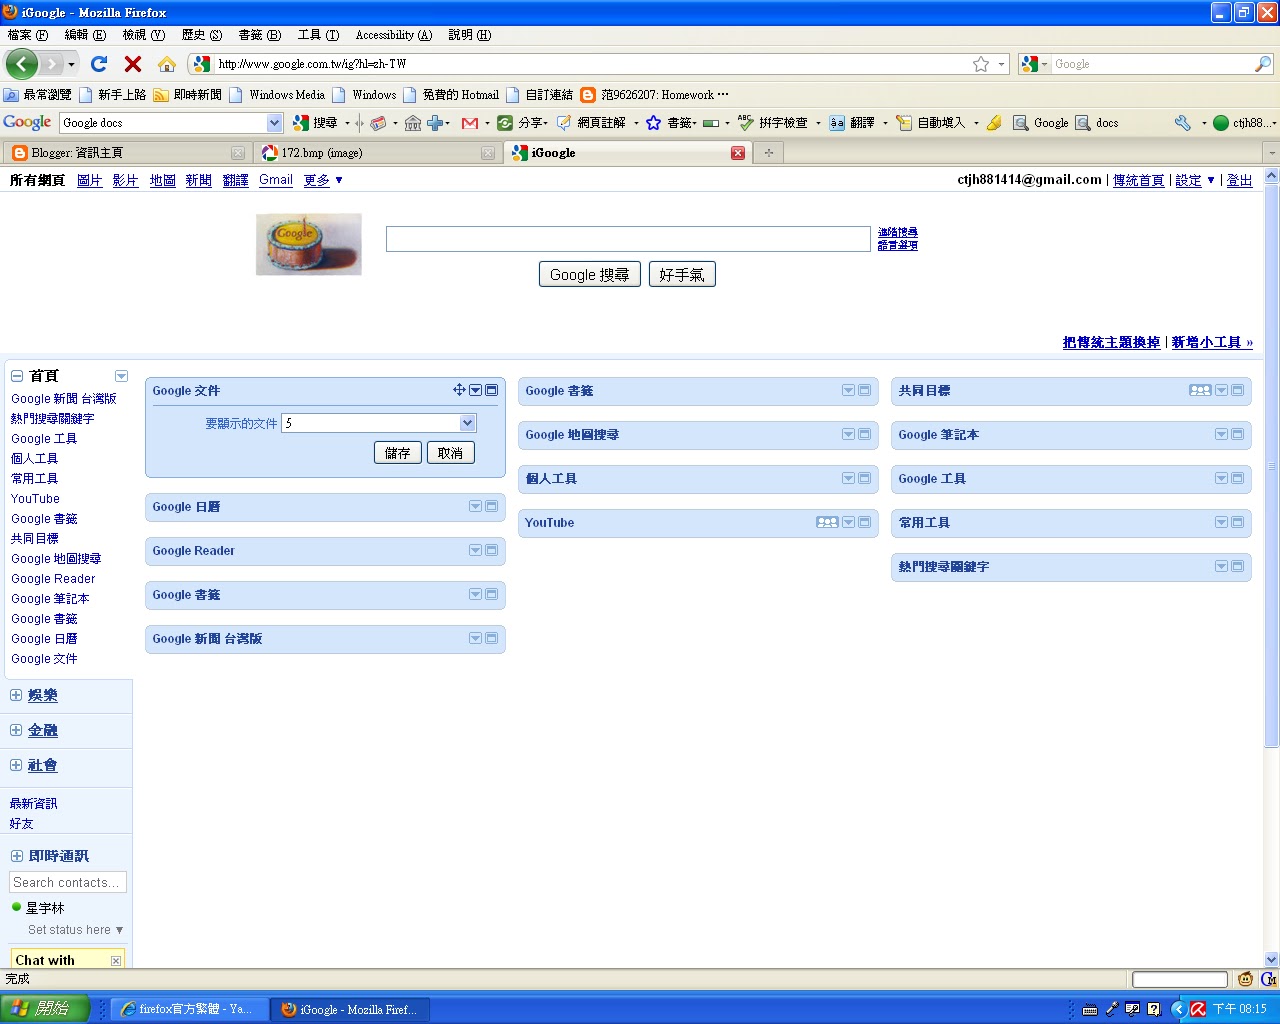Click 網頁註解 sidewiki toolbar button

coord(591,123)
